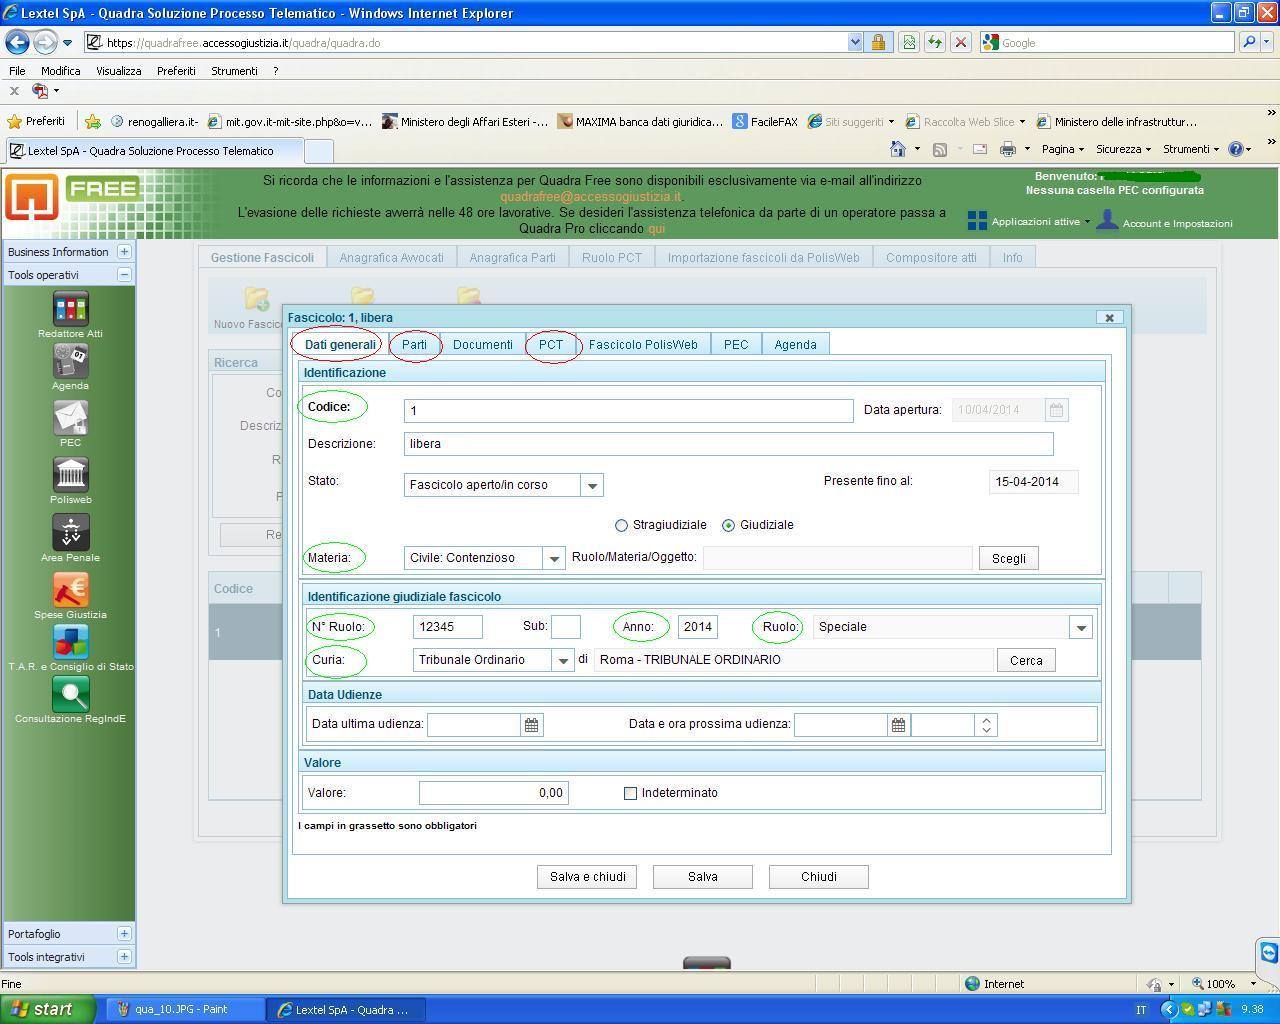Click the Codice input field
1280x1024 pixels.
(x=628, y=411)
